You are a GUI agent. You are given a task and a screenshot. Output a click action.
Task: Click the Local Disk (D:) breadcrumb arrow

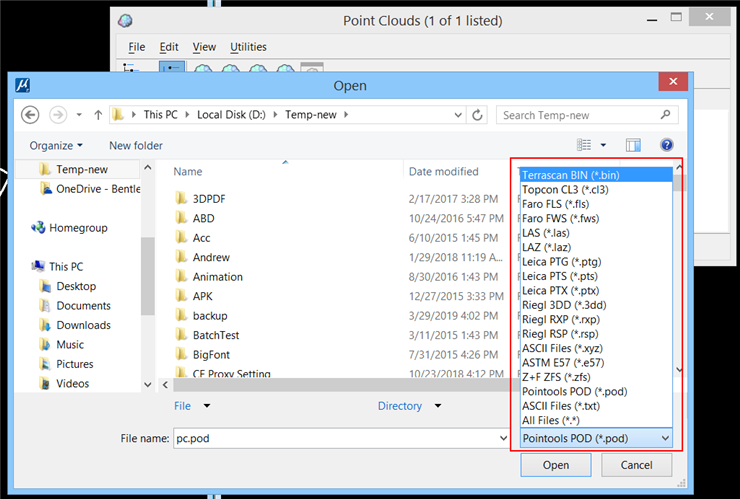click(276, 115)
